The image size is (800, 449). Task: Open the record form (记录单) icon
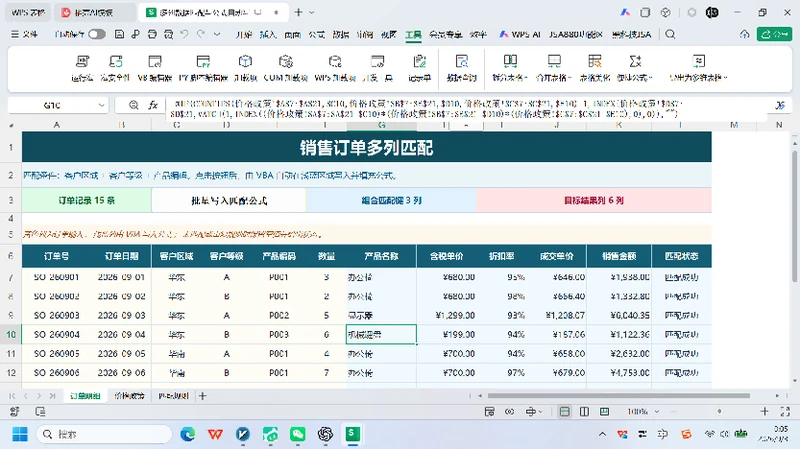tap(419, 62)
